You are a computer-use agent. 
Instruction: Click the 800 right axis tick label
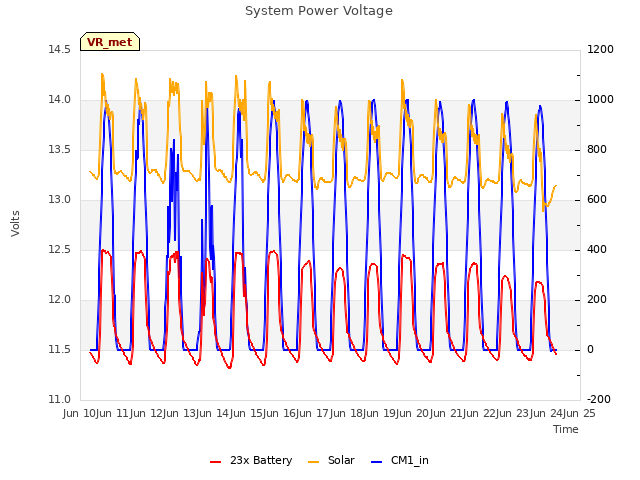(597, 149)
